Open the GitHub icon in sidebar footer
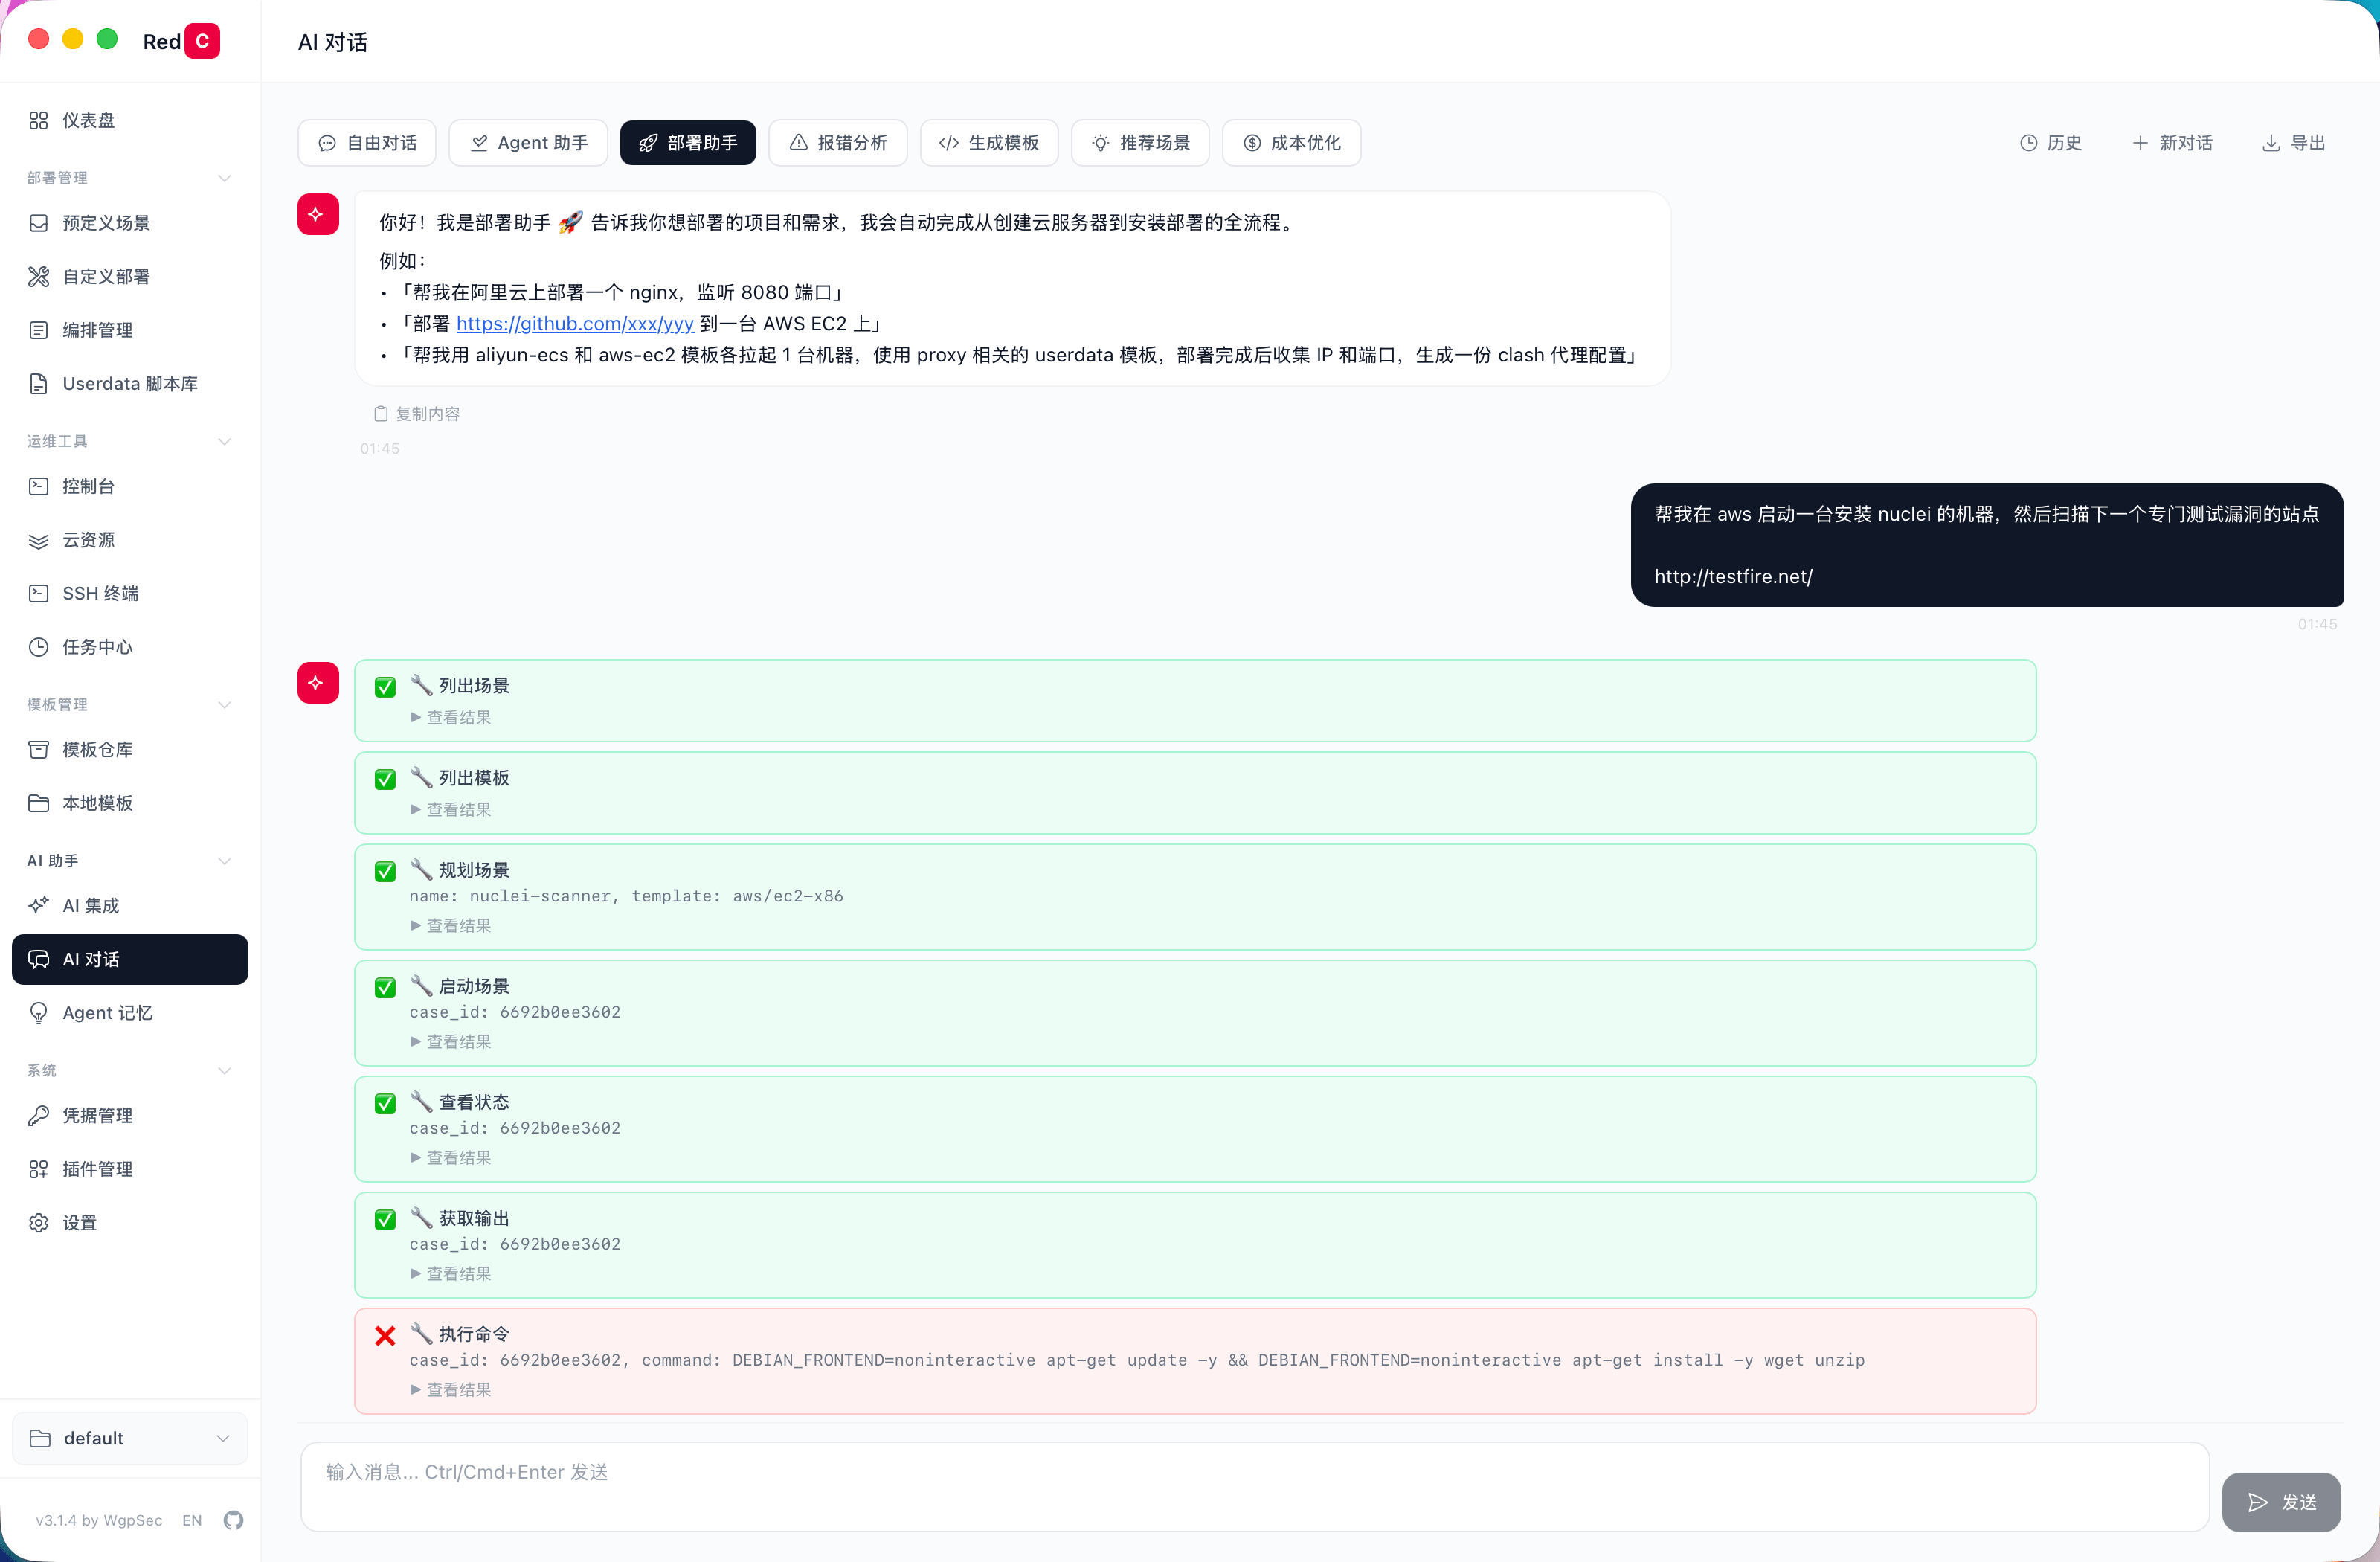 point(233,1520)
